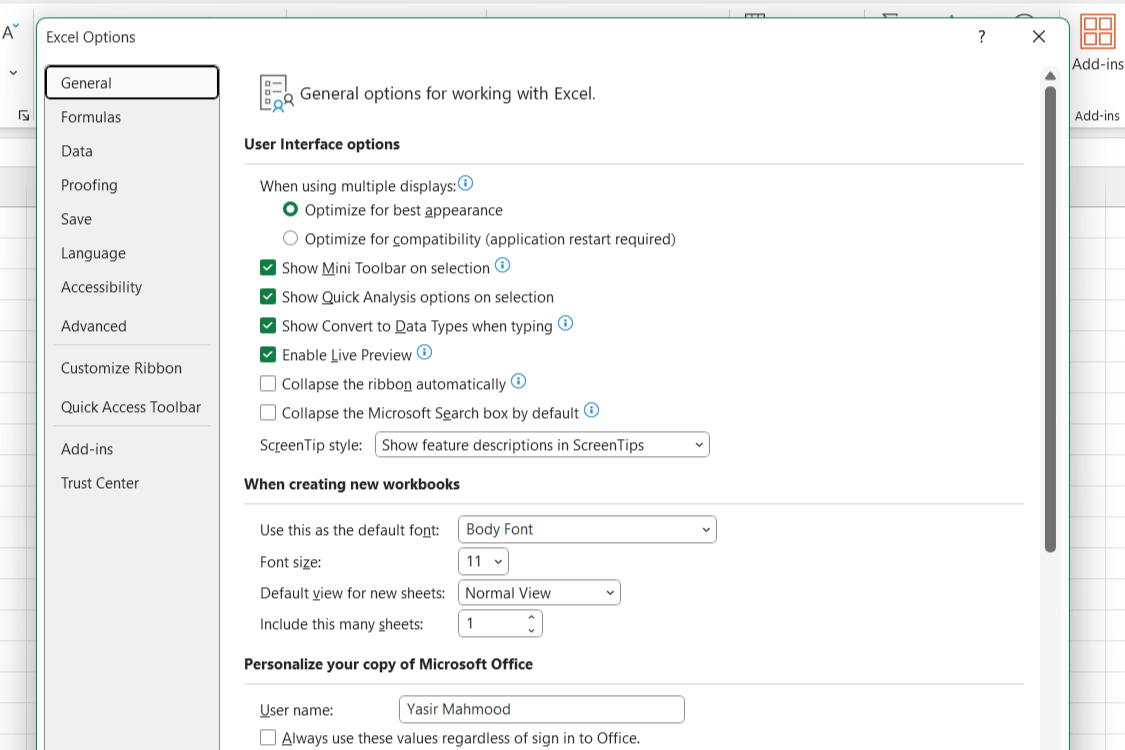Image resolution: width=1125 pixels, height=750 pixels.
Task: Click the Include this many sheets number field
Action: tap(500, 624)
